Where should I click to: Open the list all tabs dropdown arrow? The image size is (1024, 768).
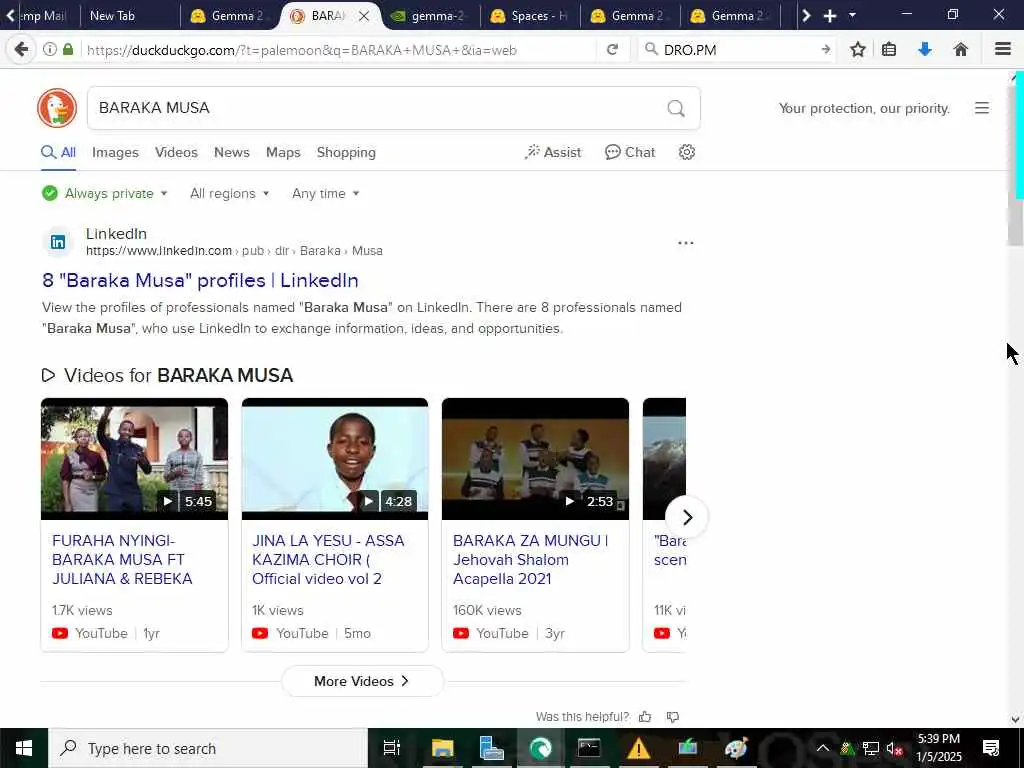(x=852, y=15)
